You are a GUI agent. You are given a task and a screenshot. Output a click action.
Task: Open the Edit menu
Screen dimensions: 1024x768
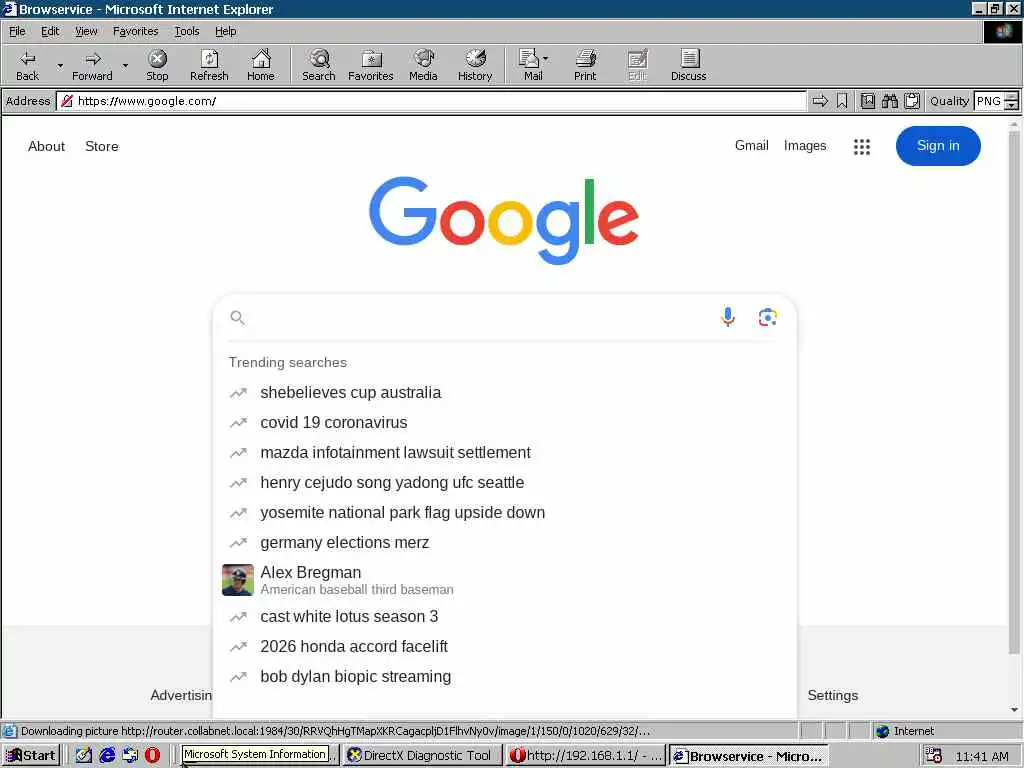tap(50, 31)
